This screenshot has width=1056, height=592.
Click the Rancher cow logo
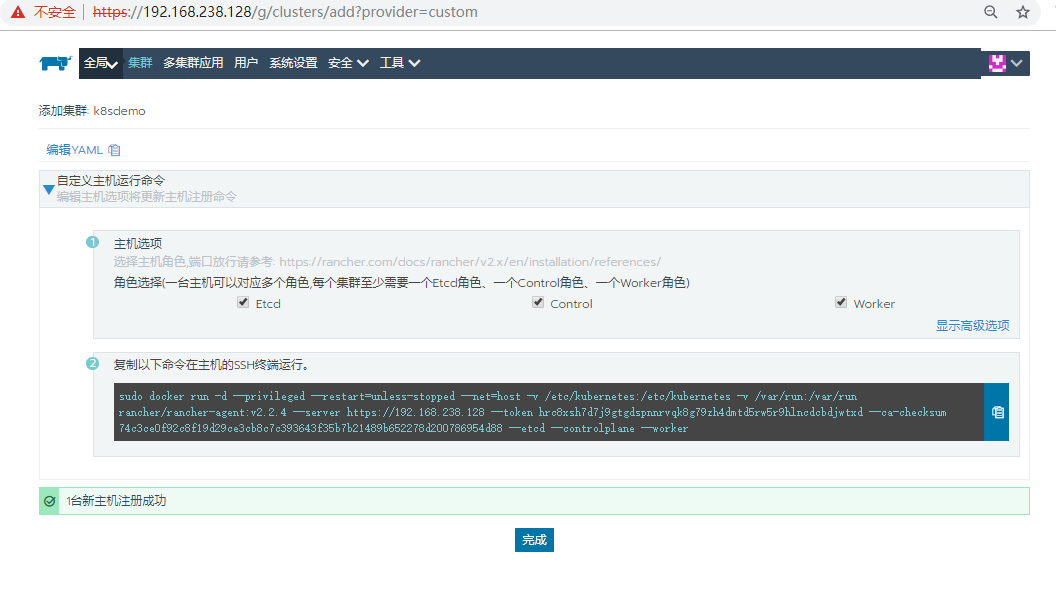55,63
